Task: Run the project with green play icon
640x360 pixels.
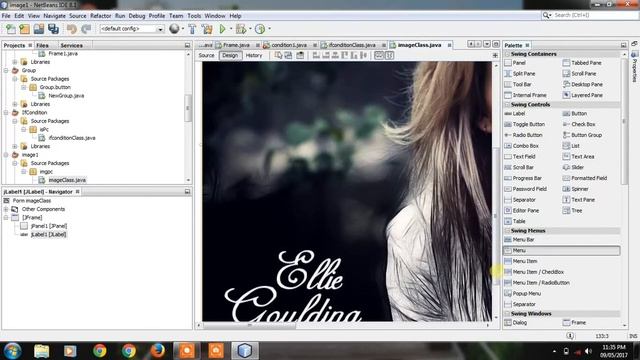Action: tap(222, 29)
